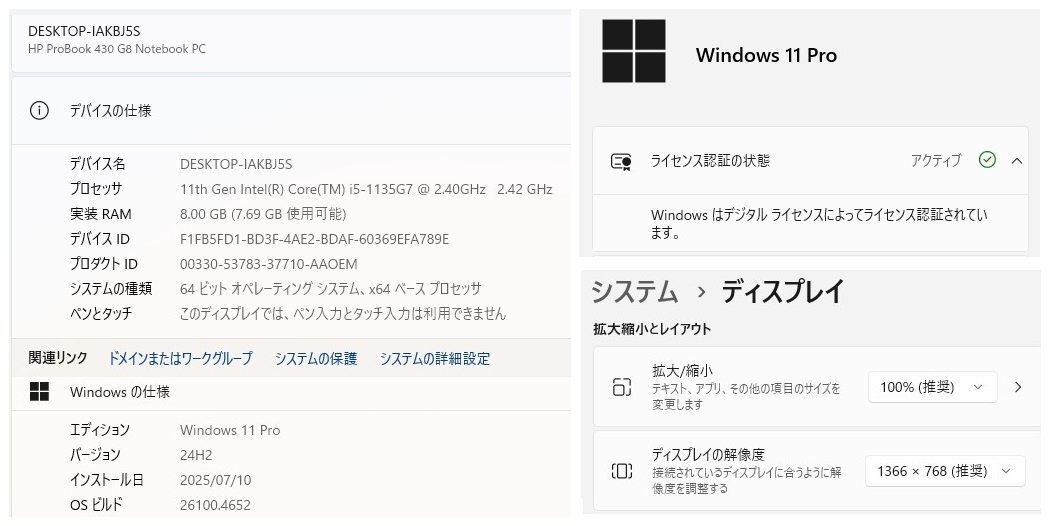The image size is (1051, 526).
Task: Click the デバイス名 label
Action: (97, 164)
